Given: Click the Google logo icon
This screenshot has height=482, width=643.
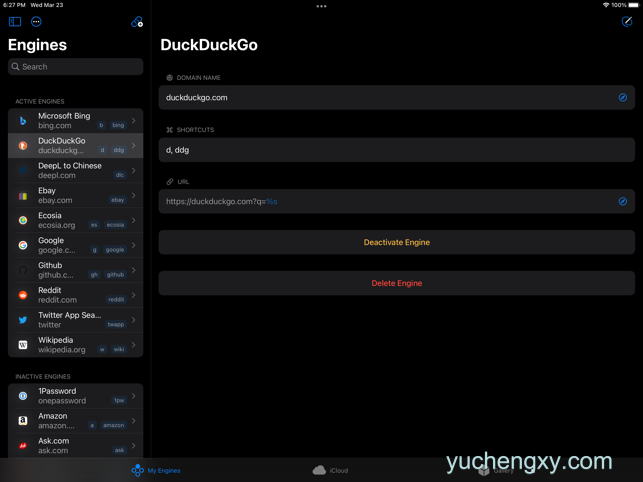Looking at the screenshot, I should pyautogui.click(x=23, y=245).
